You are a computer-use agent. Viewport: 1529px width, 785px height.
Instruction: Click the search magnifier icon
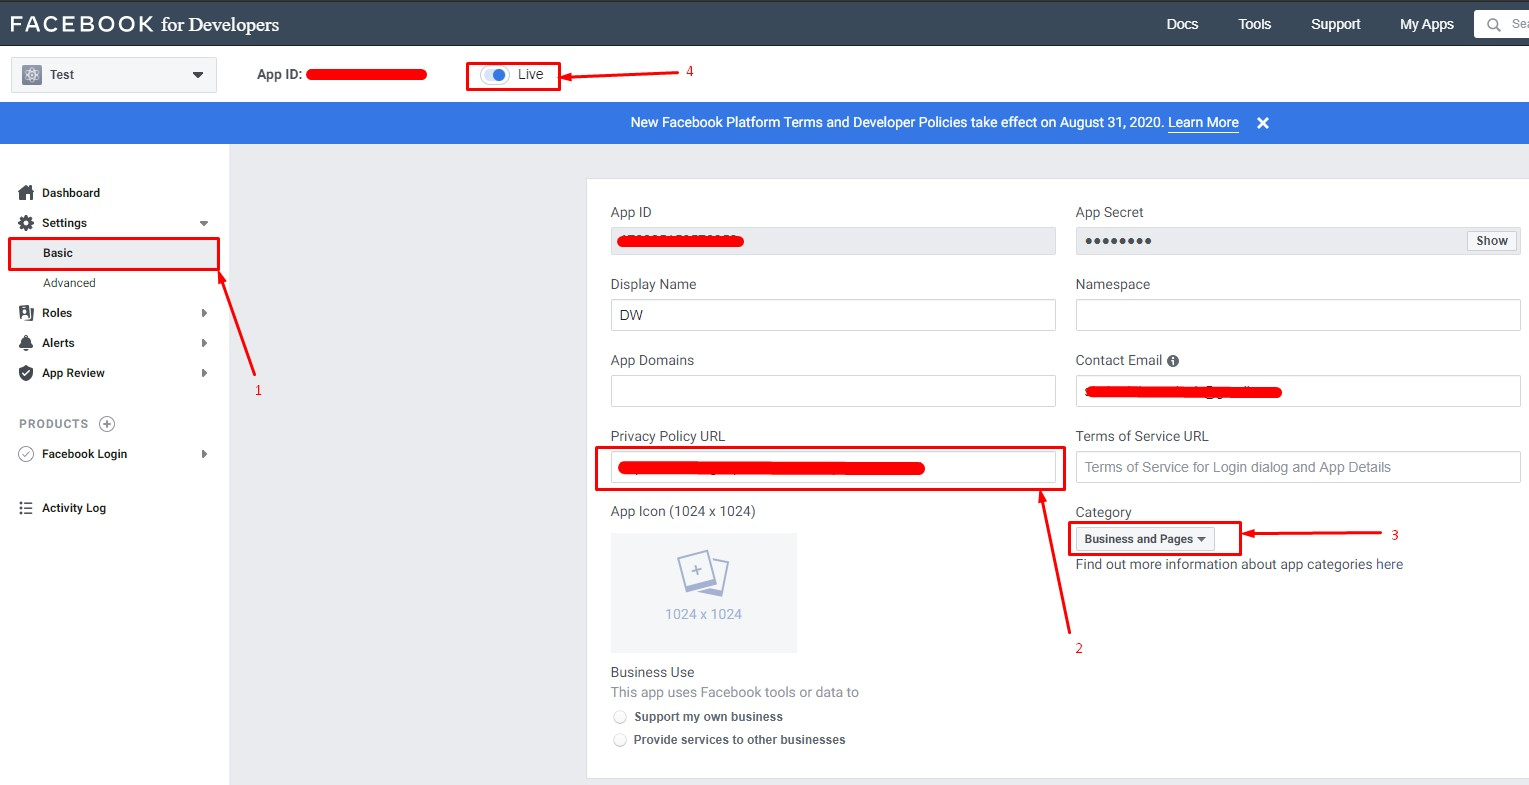pyautogui.click(x=1494, y=25)
